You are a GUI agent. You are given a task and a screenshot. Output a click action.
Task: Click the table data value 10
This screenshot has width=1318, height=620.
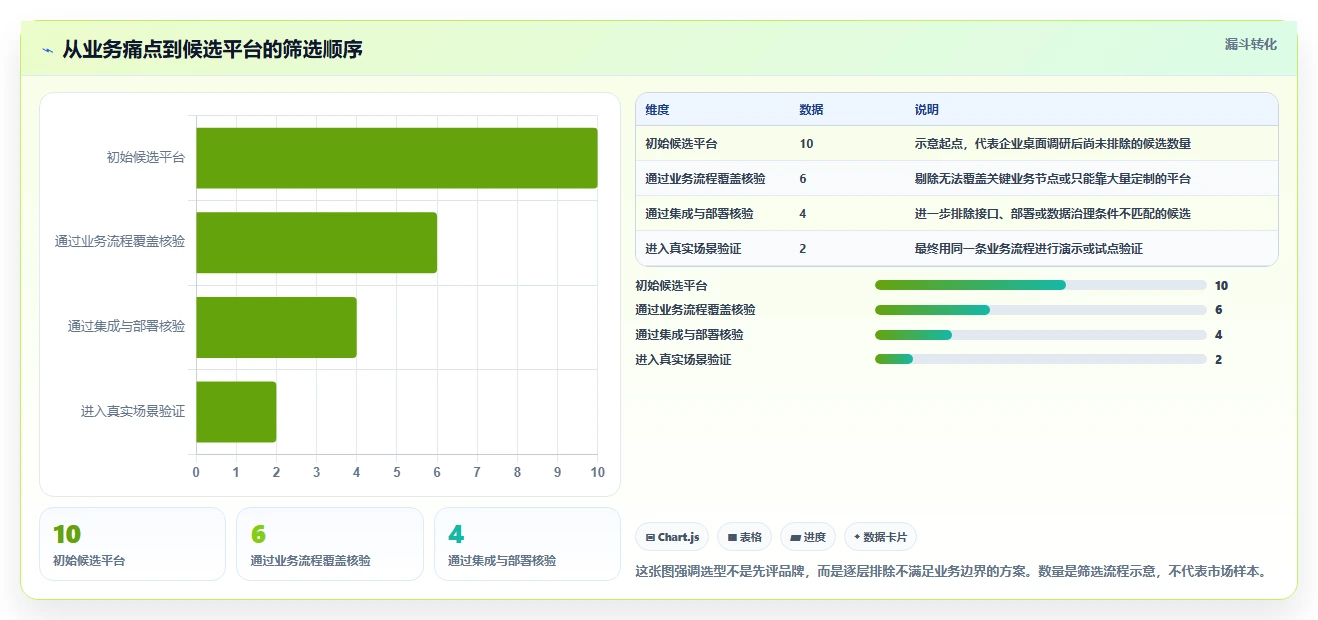click(x=806, y=144)
